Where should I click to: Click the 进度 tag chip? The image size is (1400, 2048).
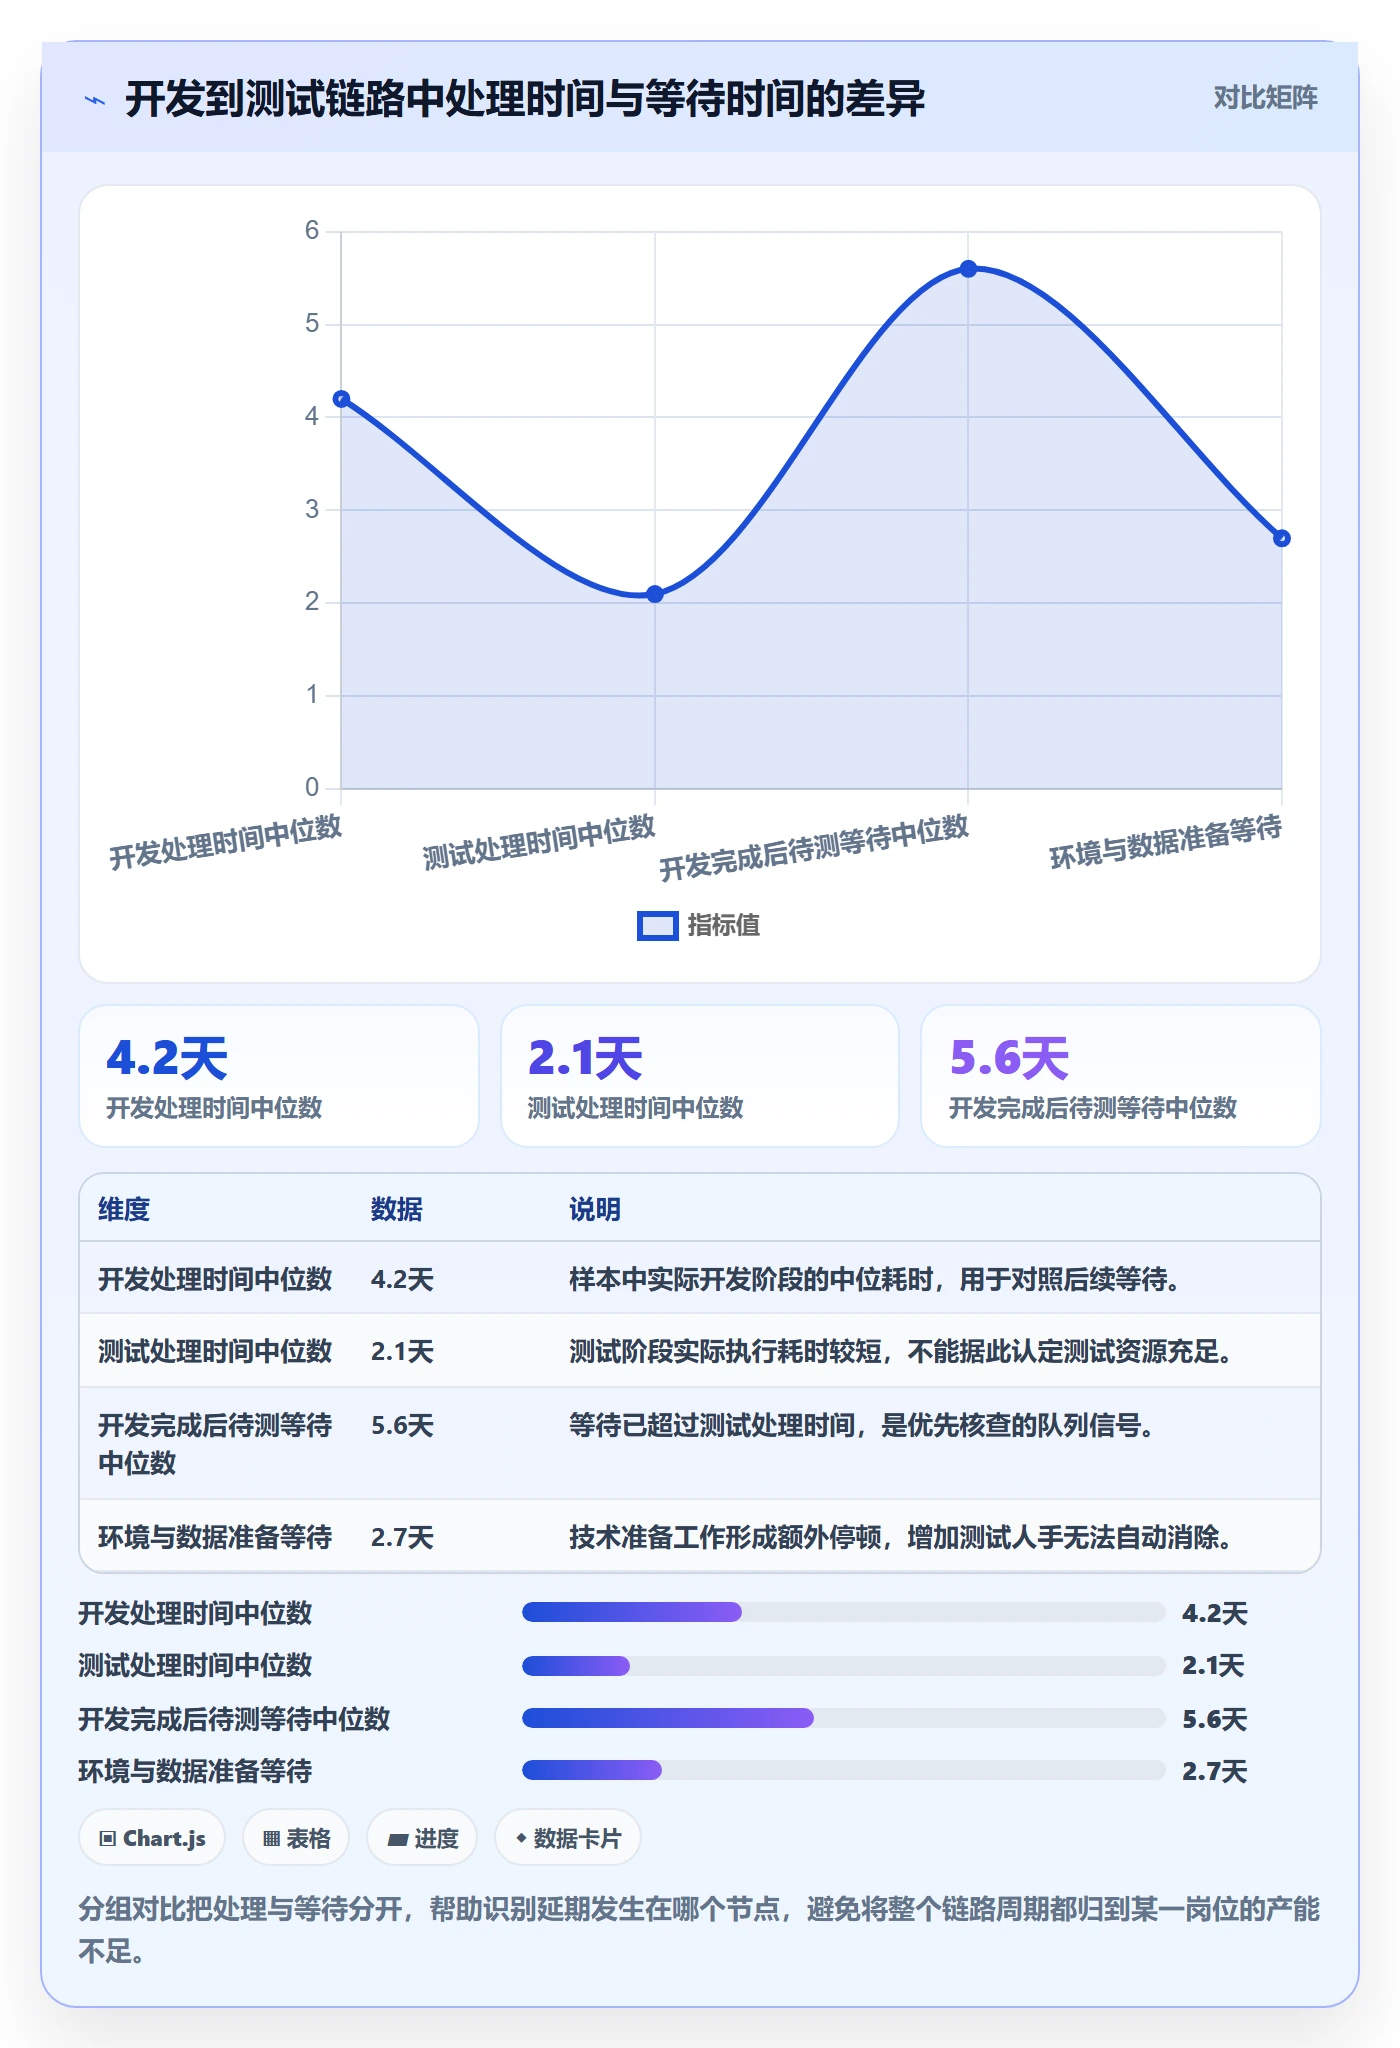pos(422,1838)
